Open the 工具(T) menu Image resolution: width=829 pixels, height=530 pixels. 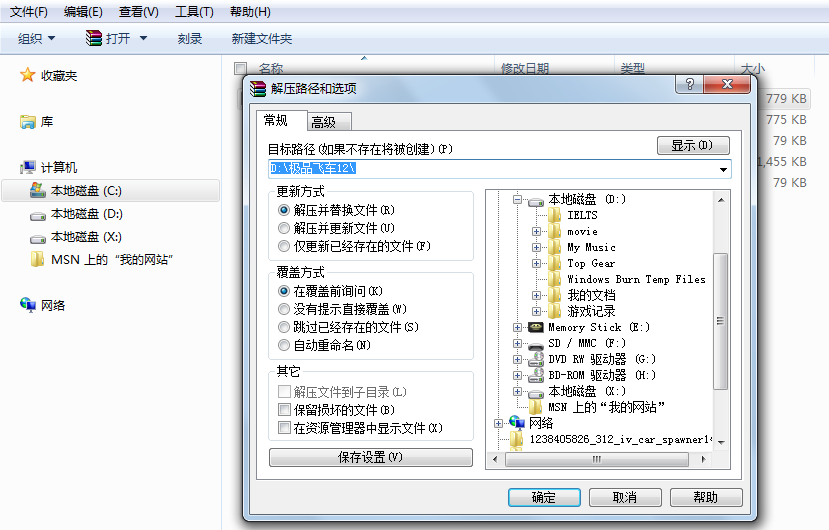(194, 12)
